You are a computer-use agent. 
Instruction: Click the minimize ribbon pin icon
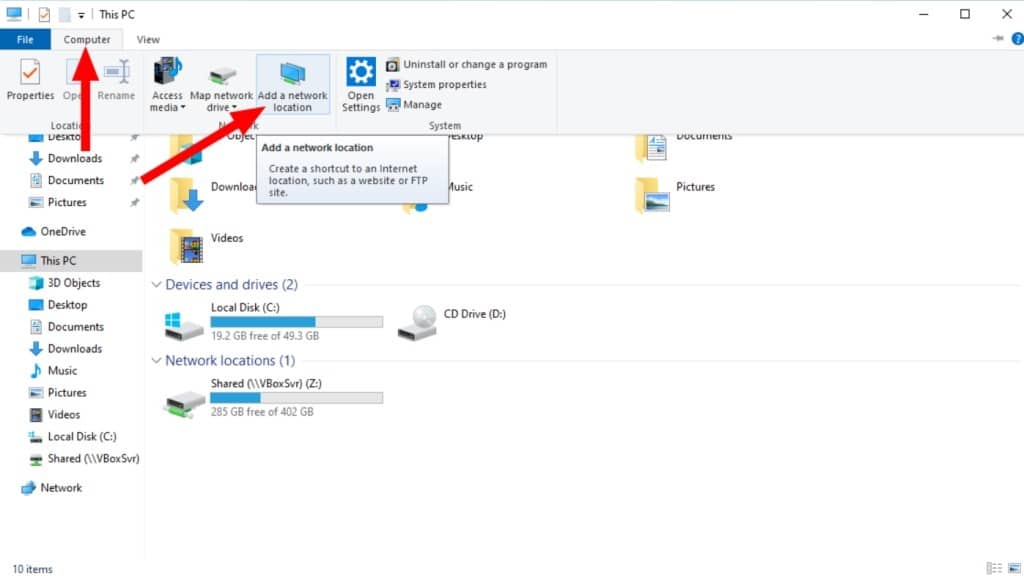998,39
